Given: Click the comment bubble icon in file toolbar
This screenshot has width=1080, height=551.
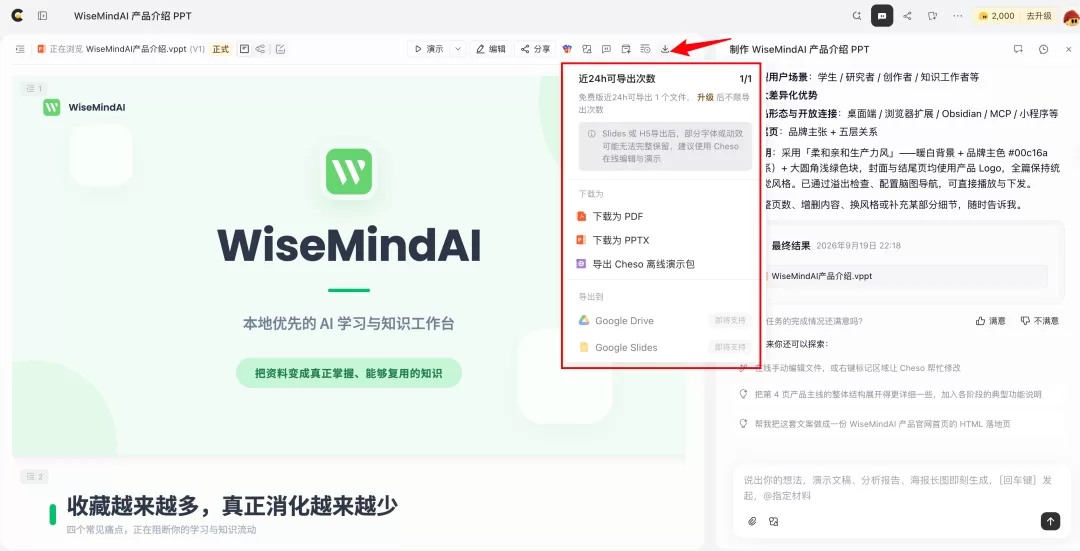Looking at the screenshot, I should (x=606, y=49).
